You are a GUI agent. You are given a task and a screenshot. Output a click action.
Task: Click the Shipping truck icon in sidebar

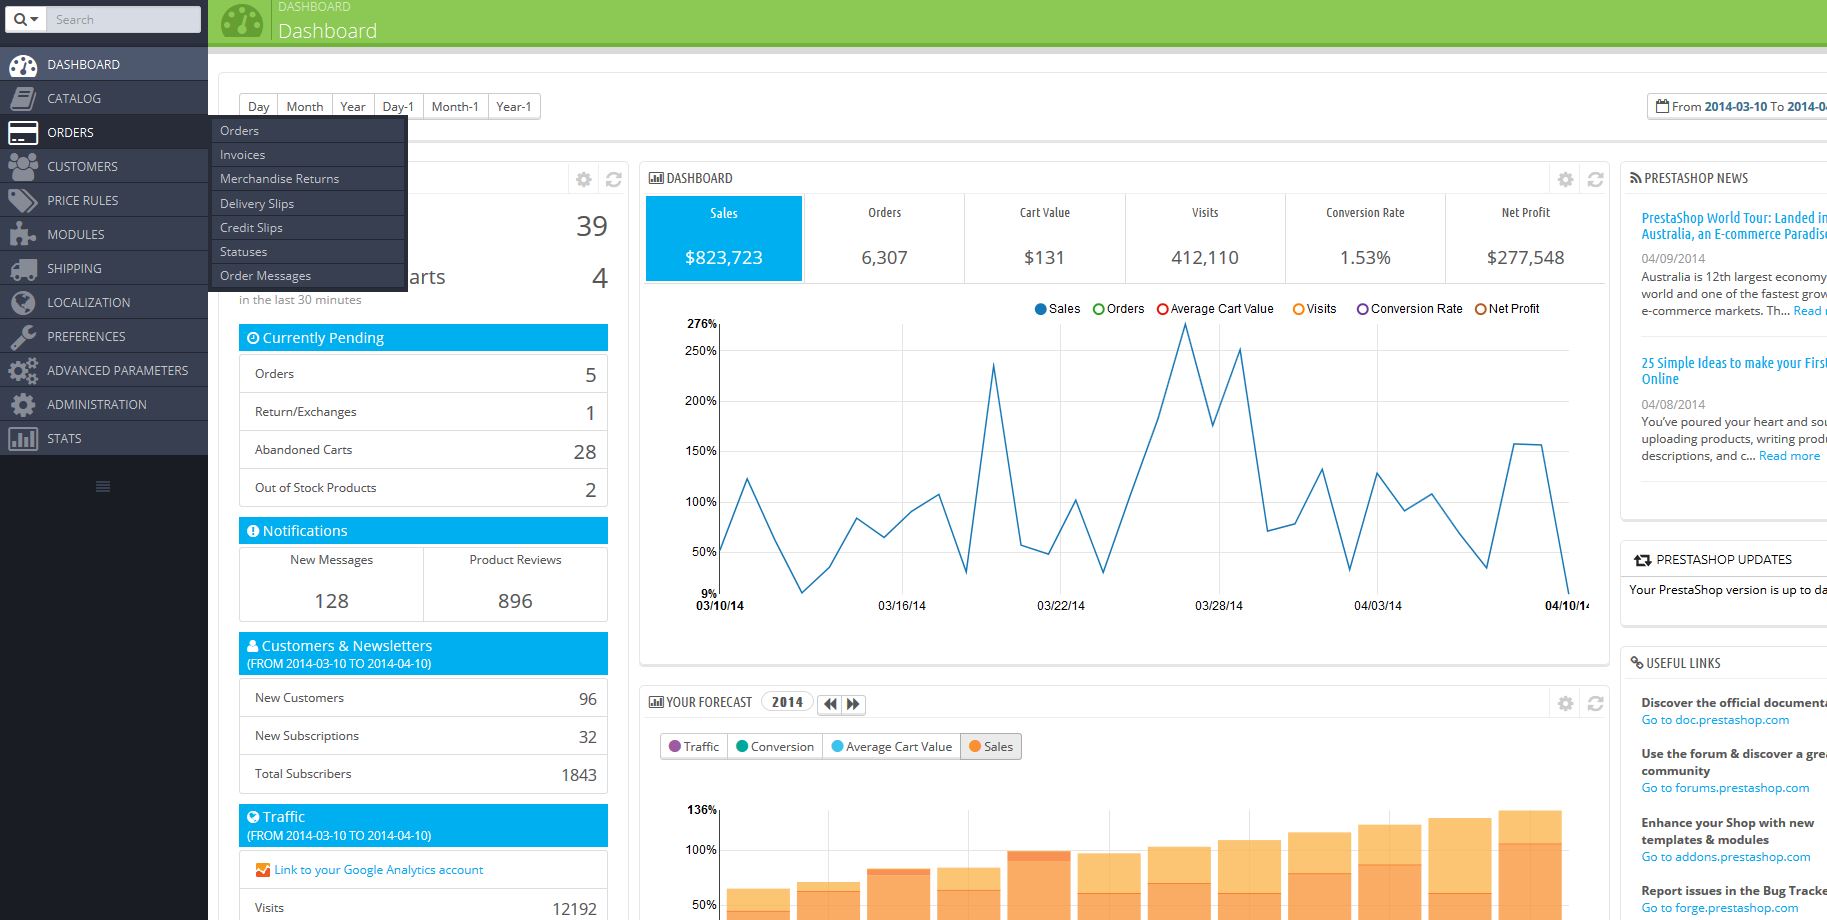tap(22, 268)
